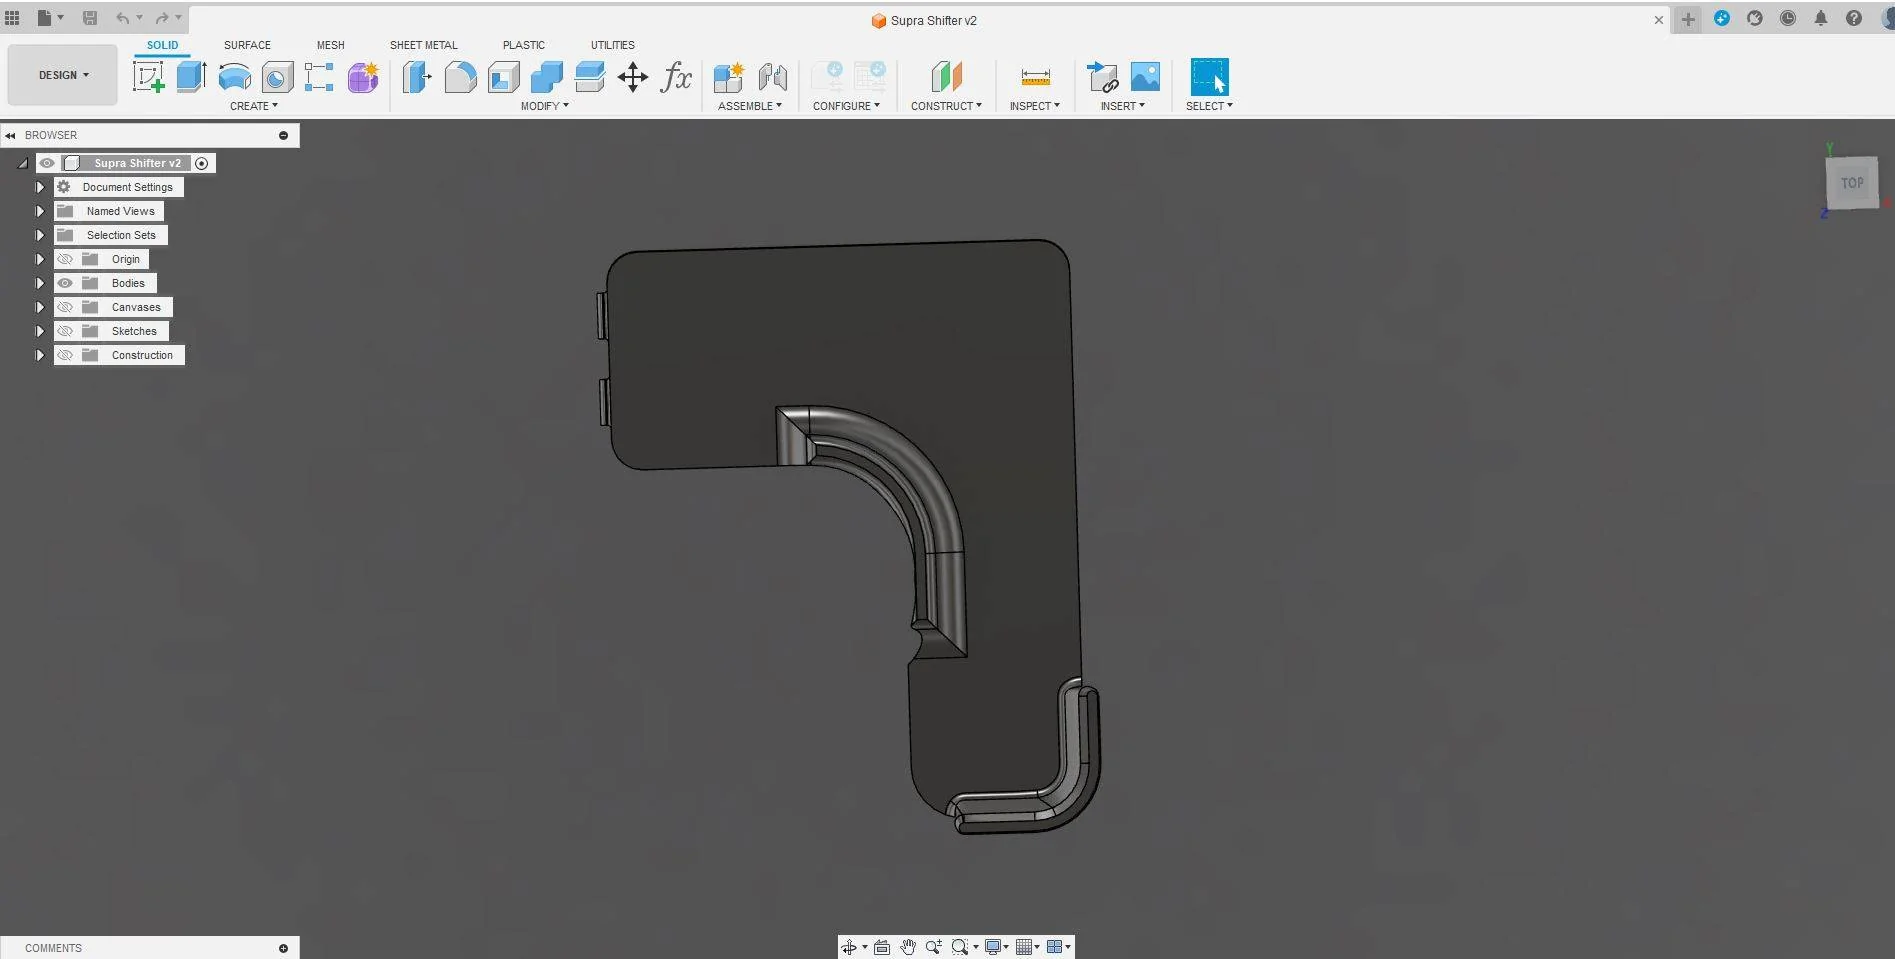The height and width of the screenshot is (959, 1895).
Task: Select the Combine tool
Action: click(546, 77)
